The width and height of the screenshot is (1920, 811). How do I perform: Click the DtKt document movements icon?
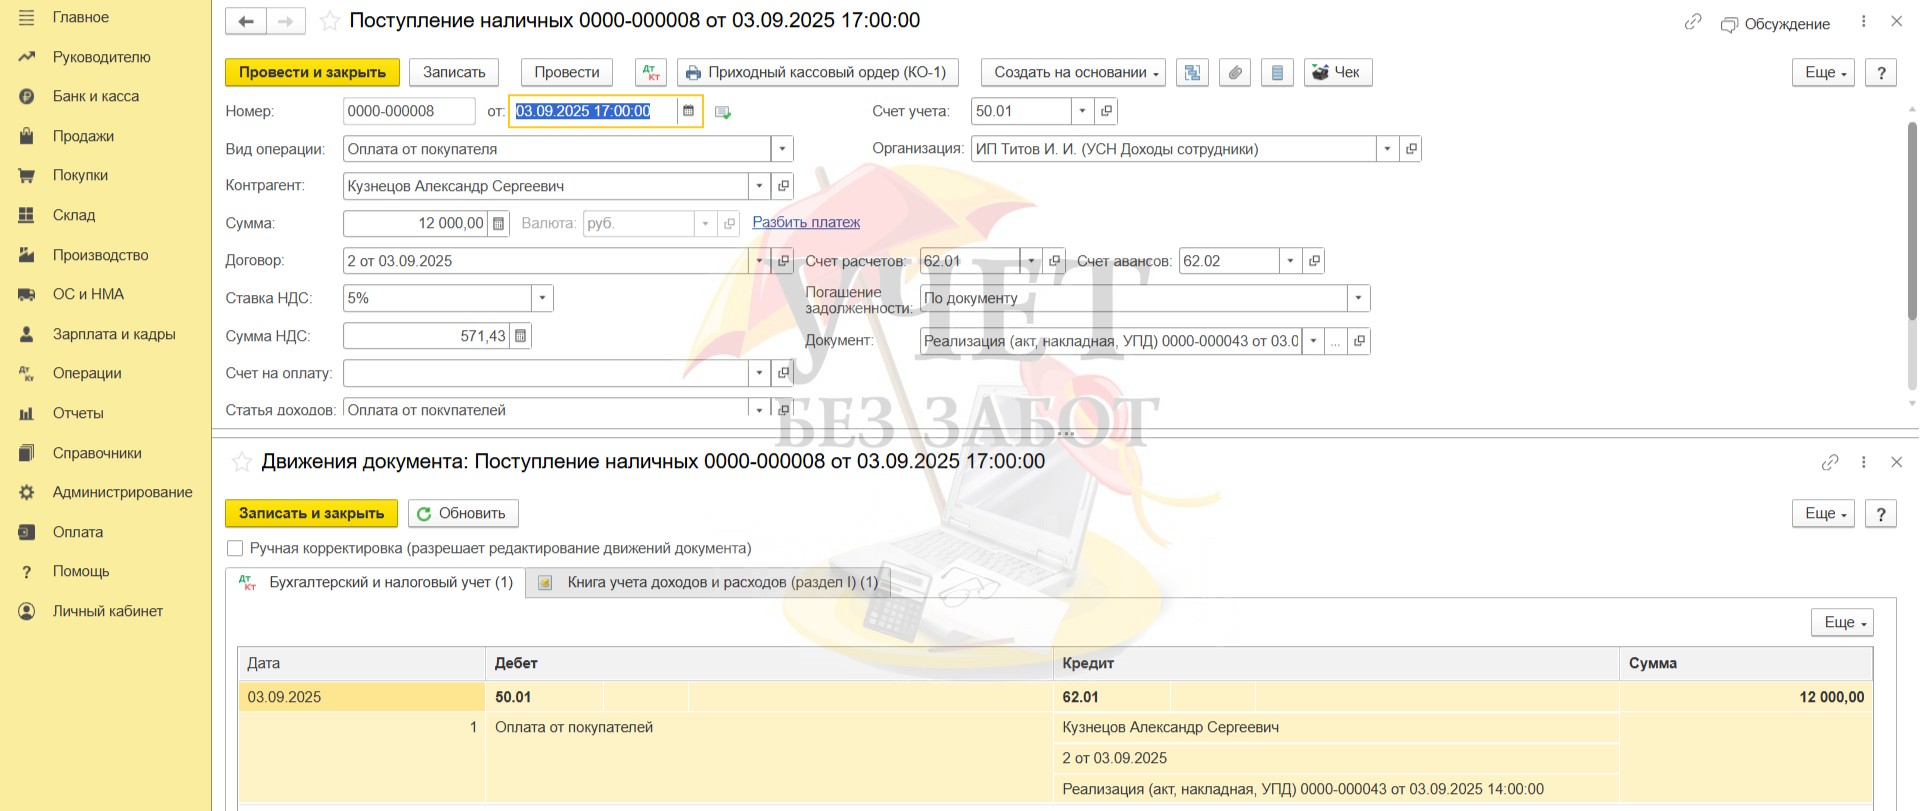click(651, 72)
